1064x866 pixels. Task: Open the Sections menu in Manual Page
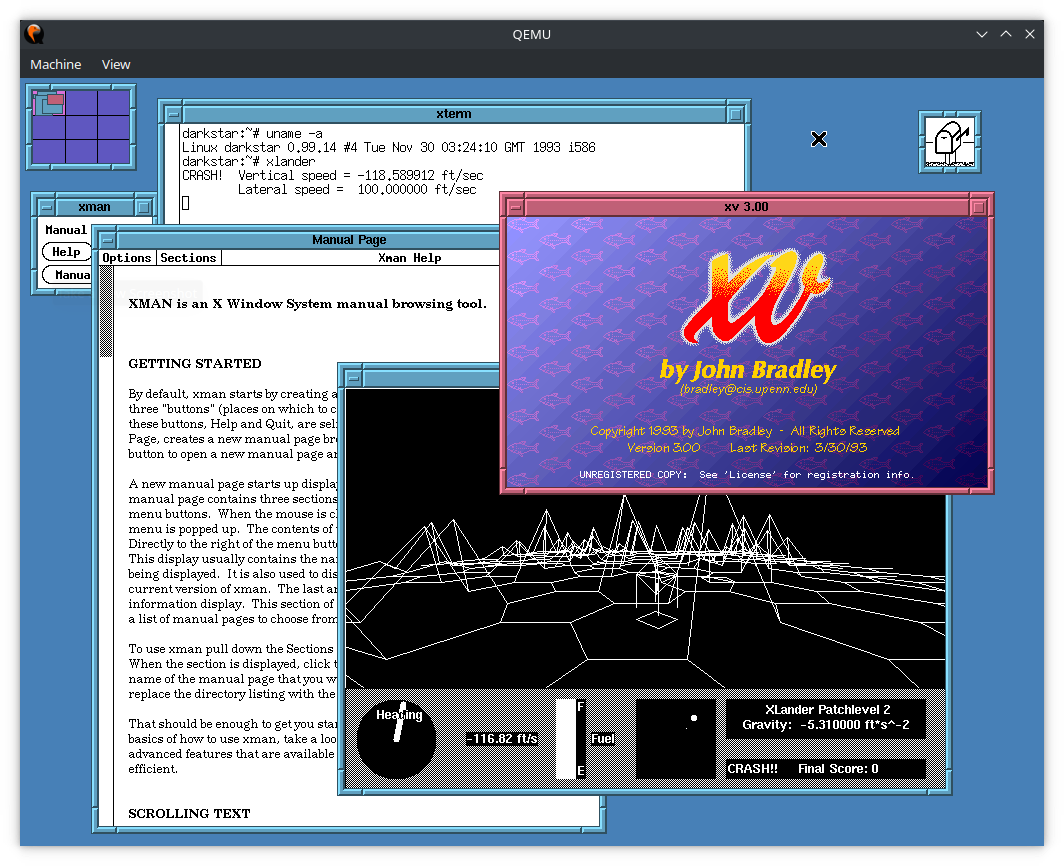(188, 258)
